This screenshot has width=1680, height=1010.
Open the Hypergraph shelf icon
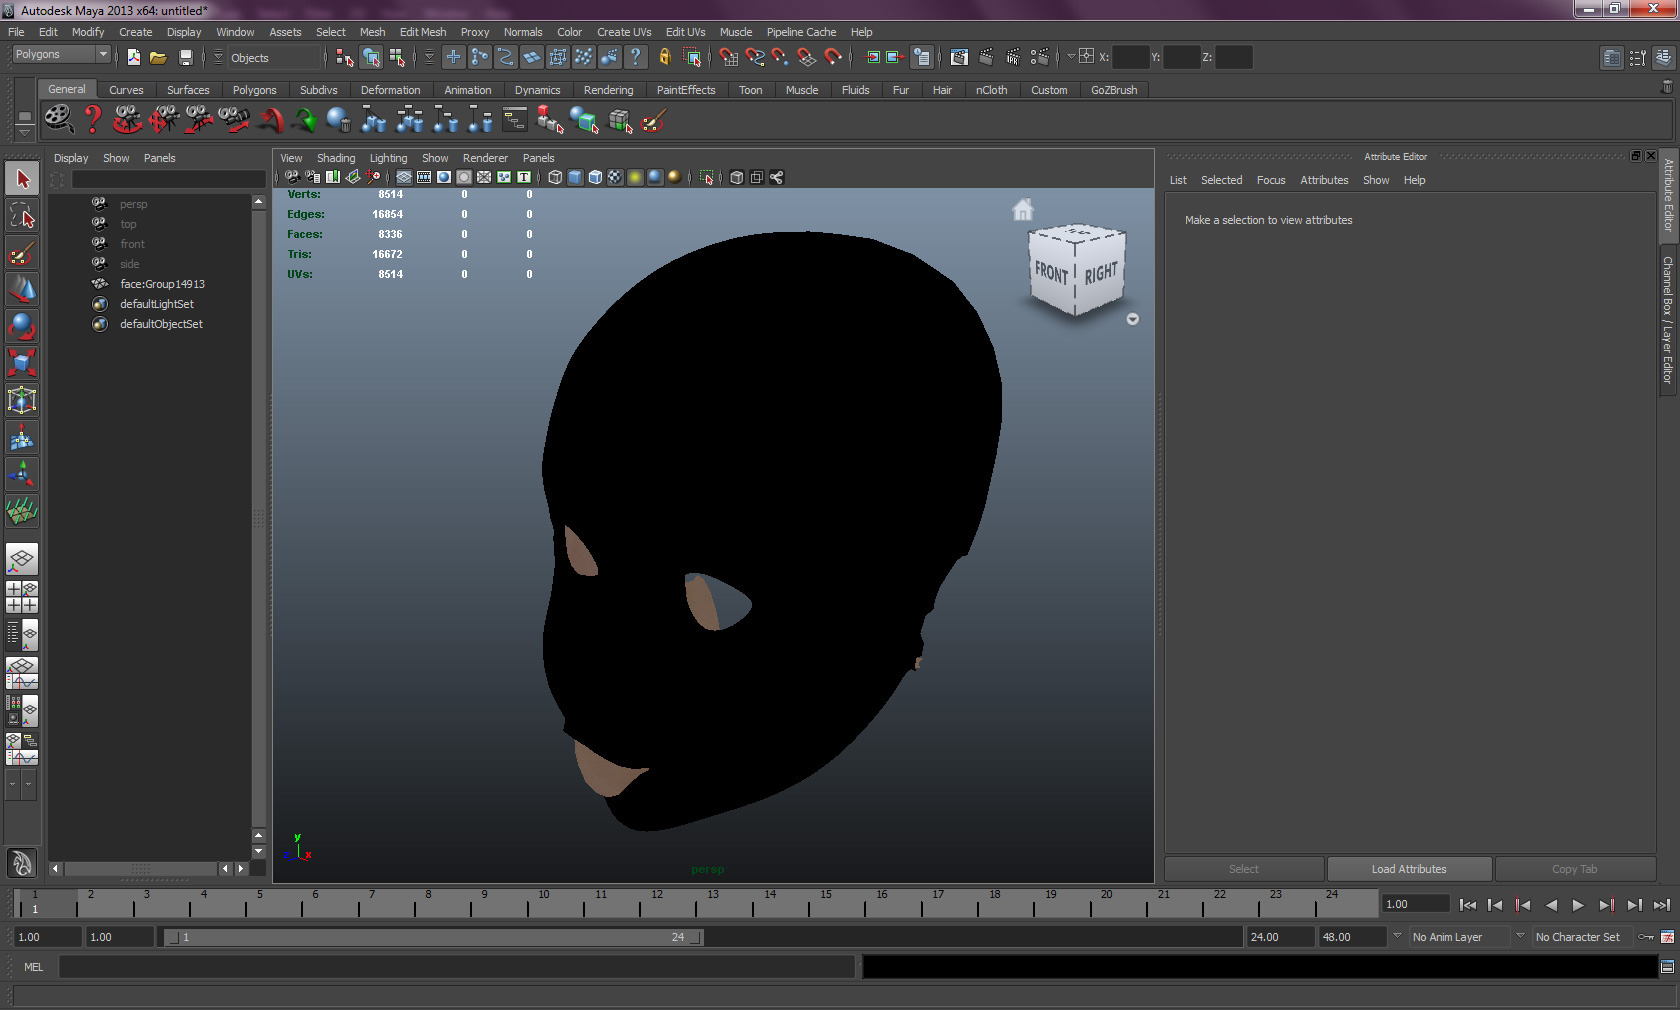coord(514,120)
